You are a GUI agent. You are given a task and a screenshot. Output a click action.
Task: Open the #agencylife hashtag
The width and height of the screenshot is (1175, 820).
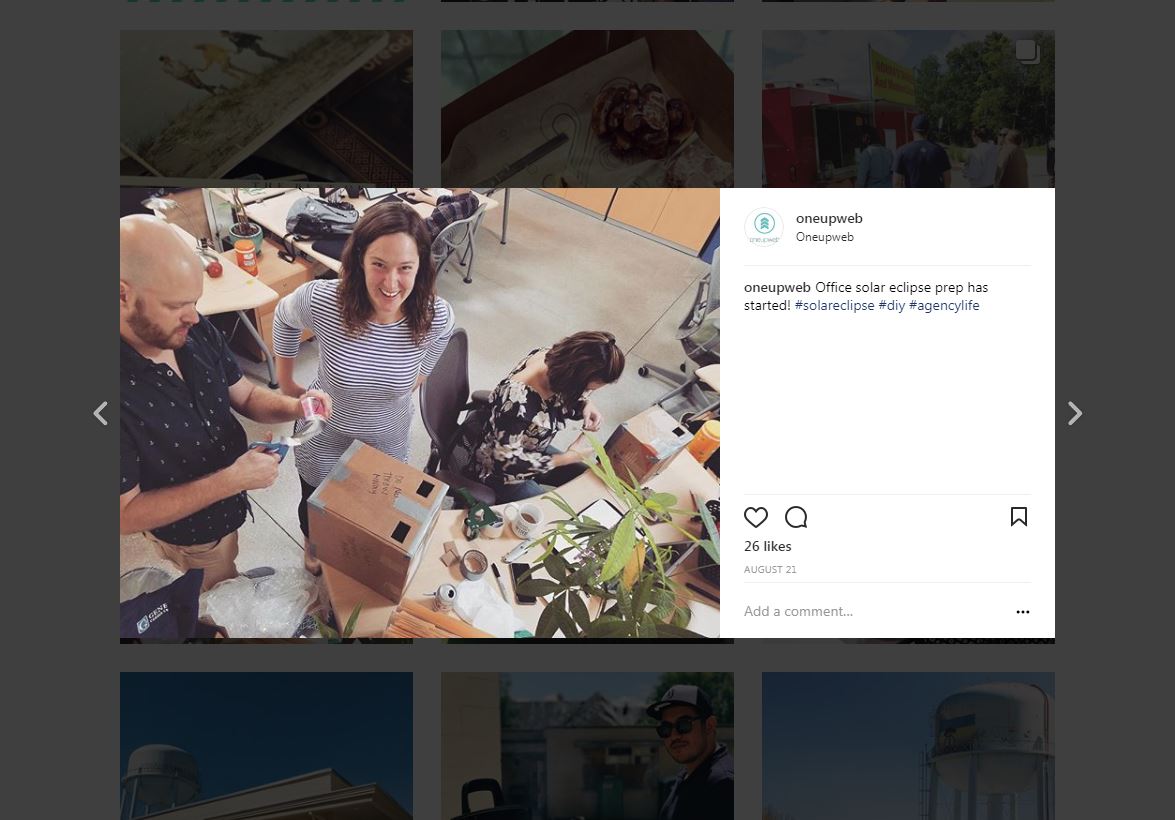point(944,305)
